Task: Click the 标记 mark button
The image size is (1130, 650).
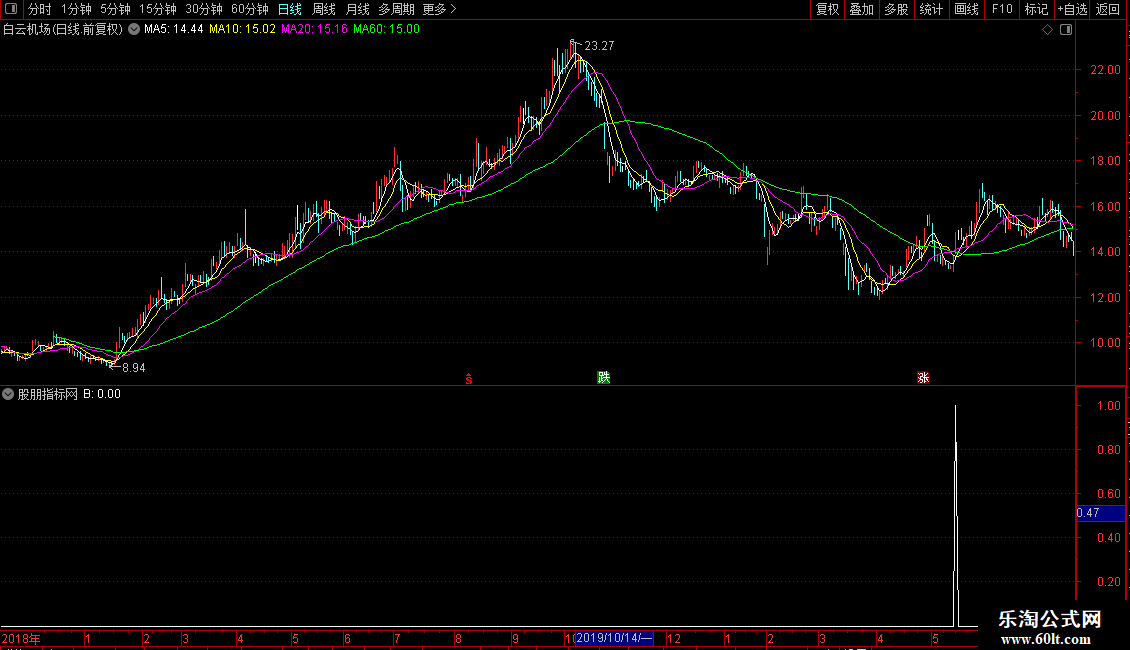Action: click(1036, 9)
